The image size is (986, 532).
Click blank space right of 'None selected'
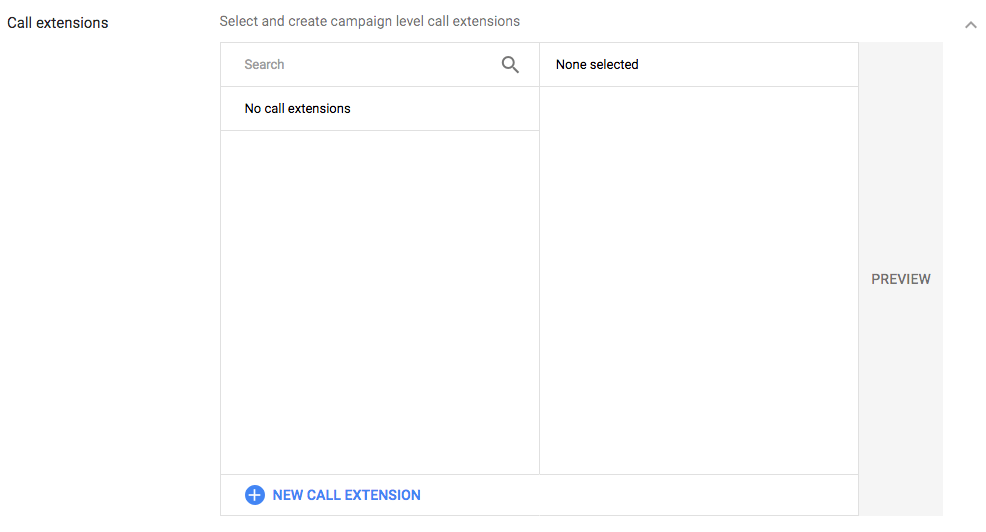pos(750,65)
